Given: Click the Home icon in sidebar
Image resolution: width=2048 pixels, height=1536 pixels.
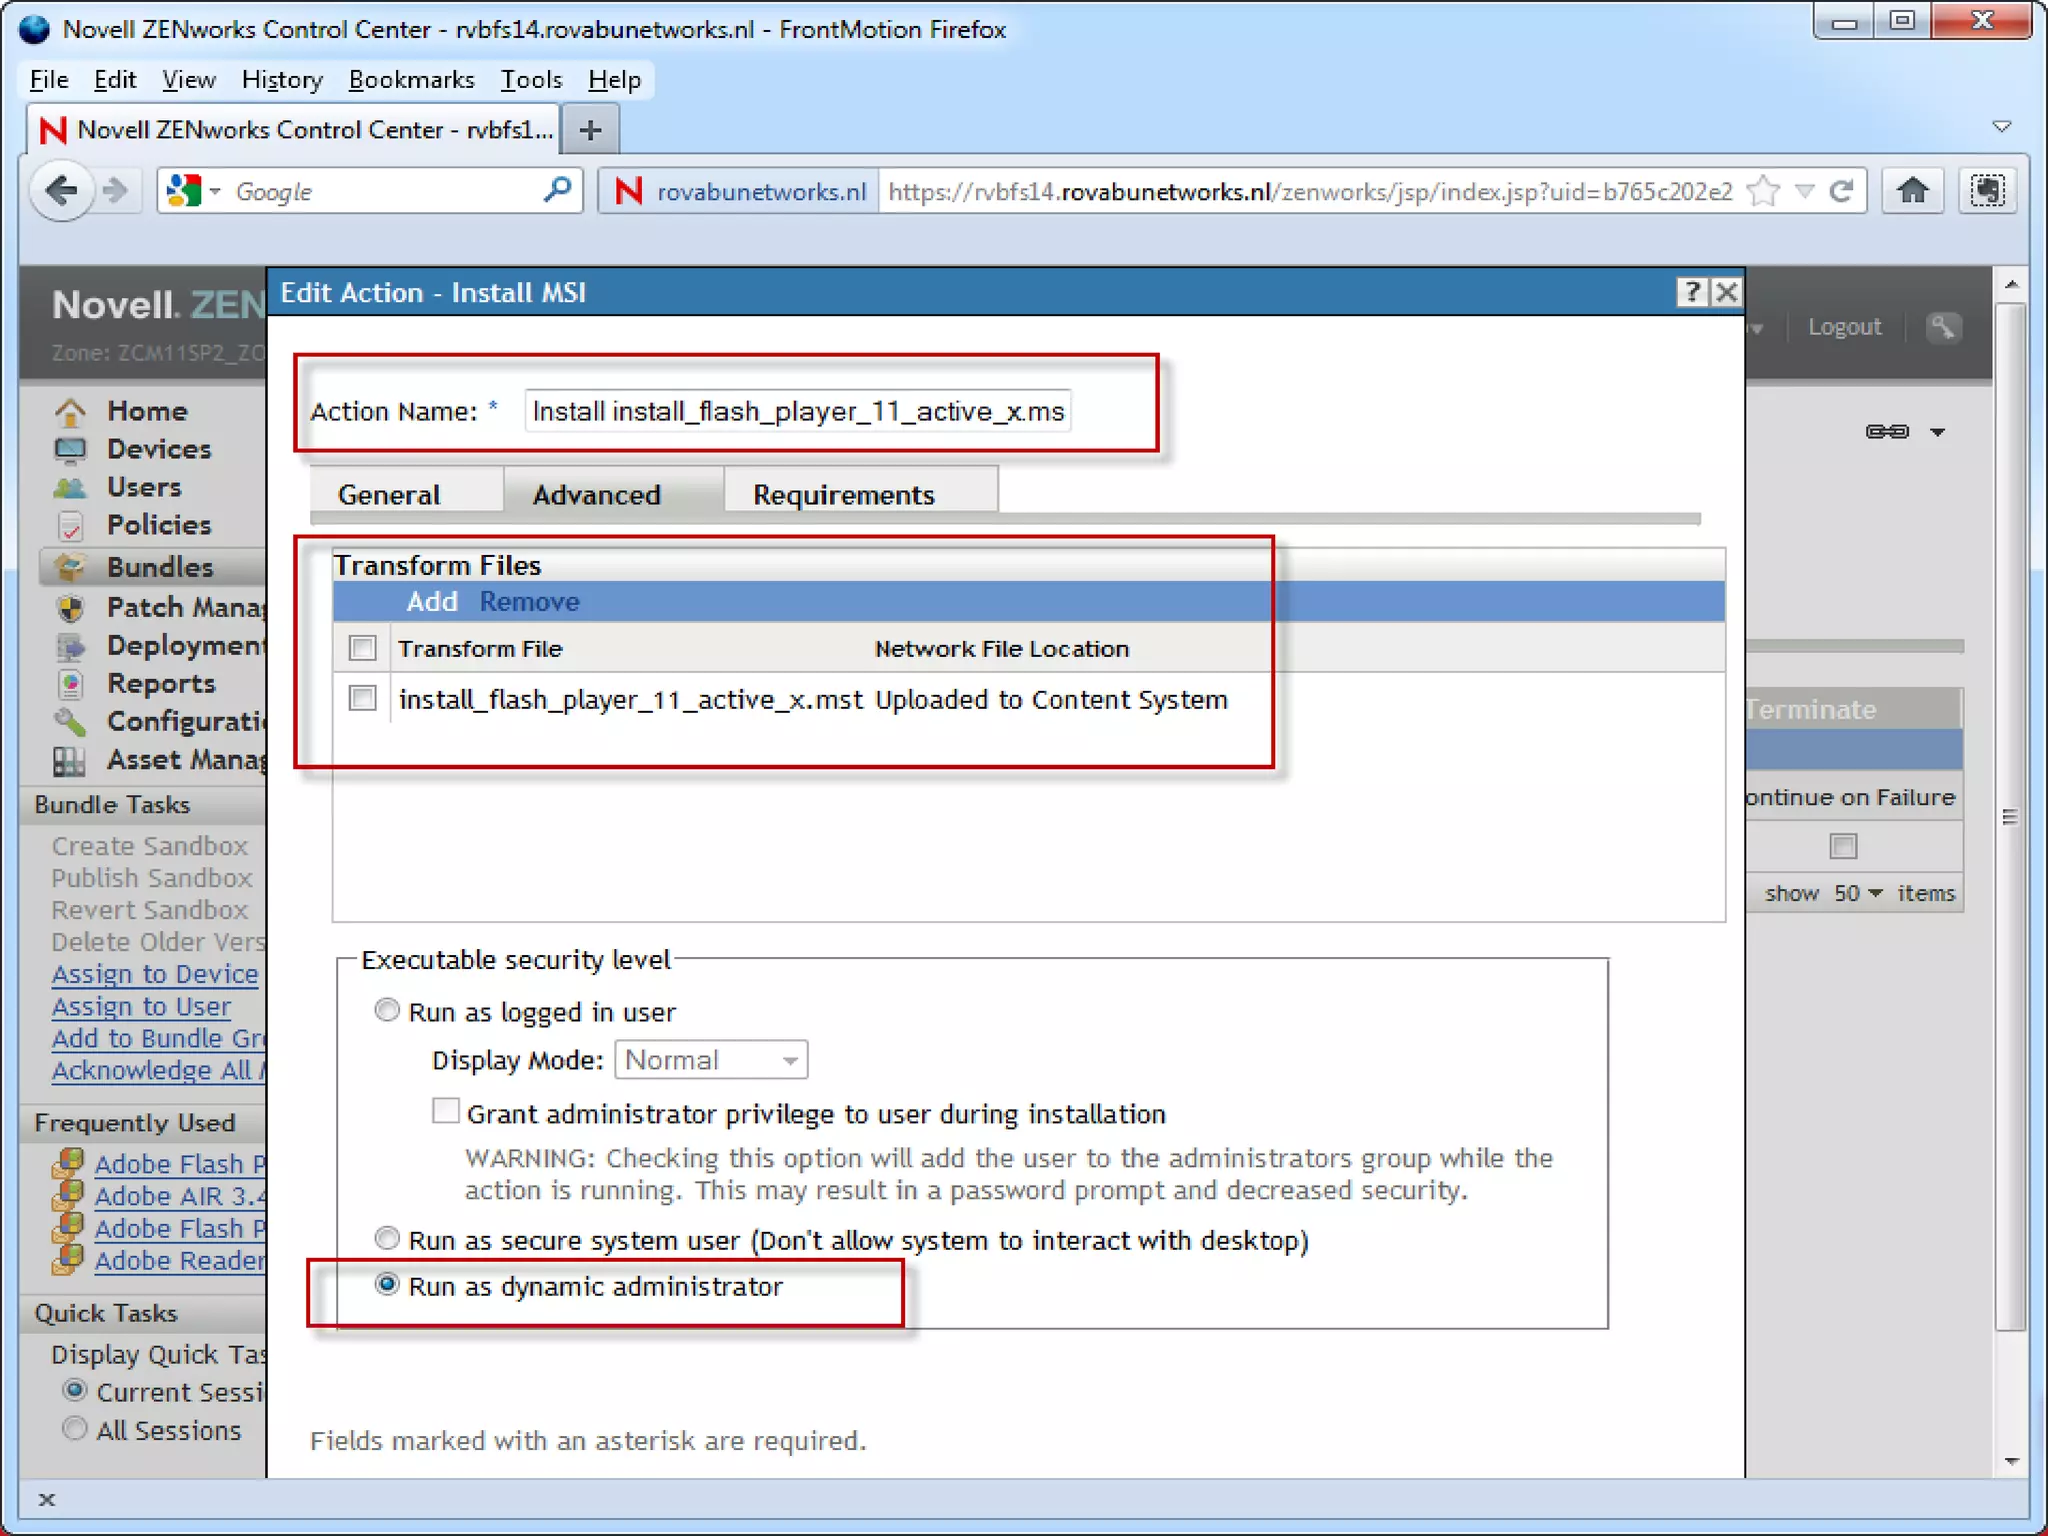Looking at the screenshot, I should click(70, 411).
